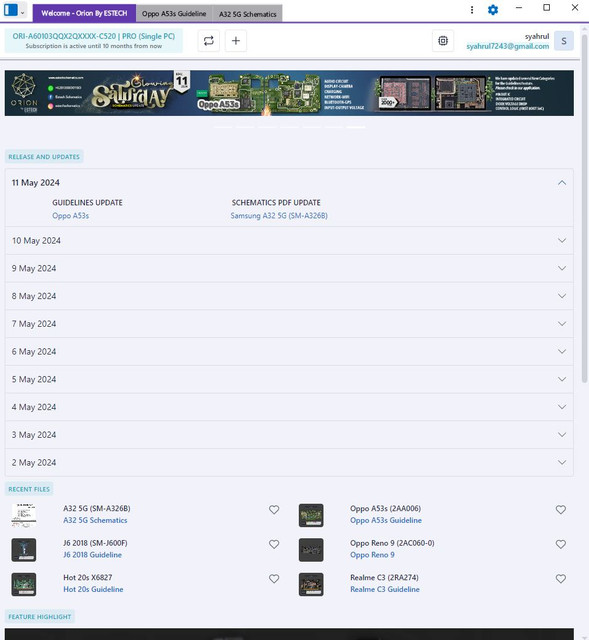Click the A32 5G schematic thumbnail
Viewport: 589px width, 640px height.
click(x=24, y=515)
